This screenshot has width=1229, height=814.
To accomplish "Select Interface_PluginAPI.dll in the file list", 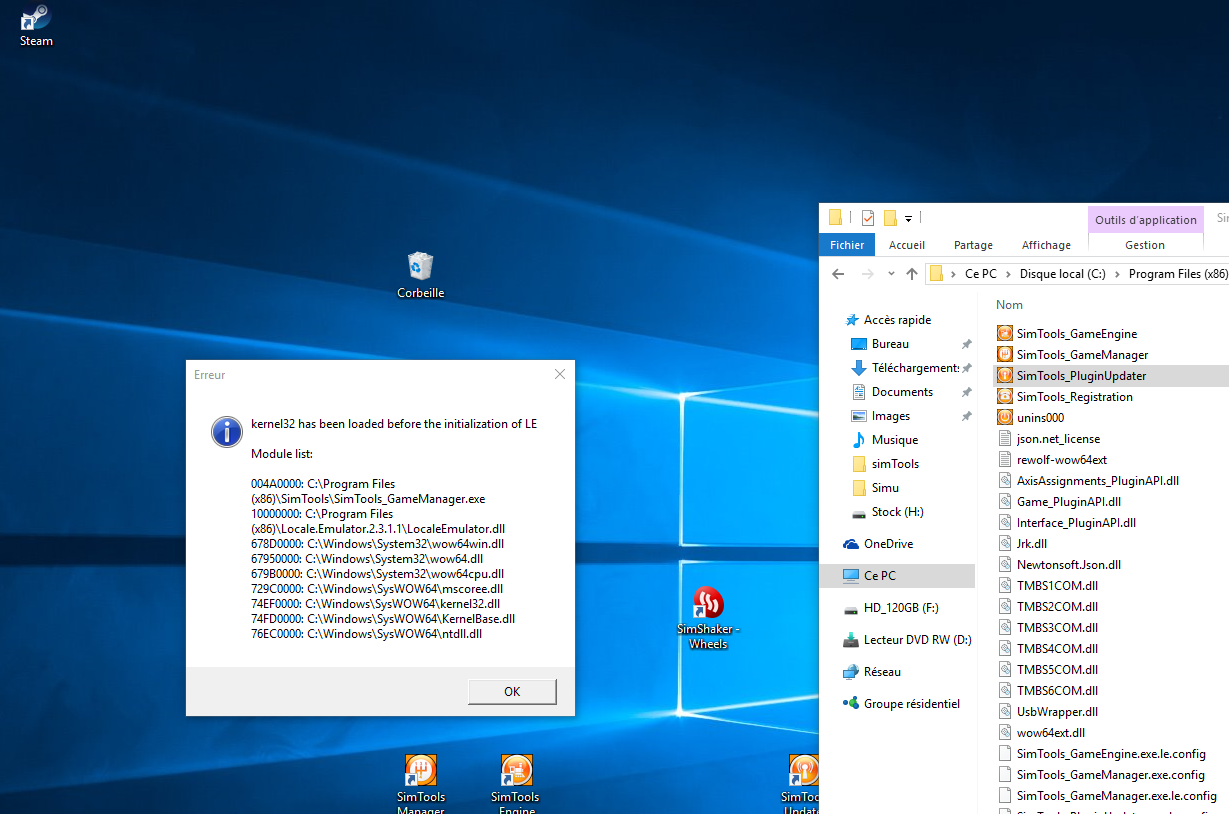I will point(1076,522).
